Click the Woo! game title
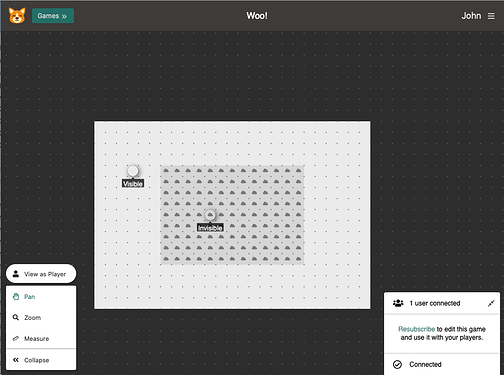This screenshot has width=504, height=375. pyautogui.click(x=257, y=16)
